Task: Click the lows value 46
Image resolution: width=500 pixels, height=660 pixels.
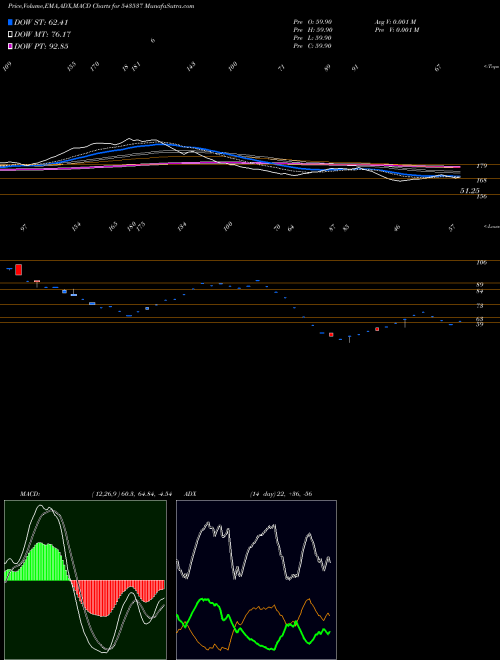Action: (397, 228)
